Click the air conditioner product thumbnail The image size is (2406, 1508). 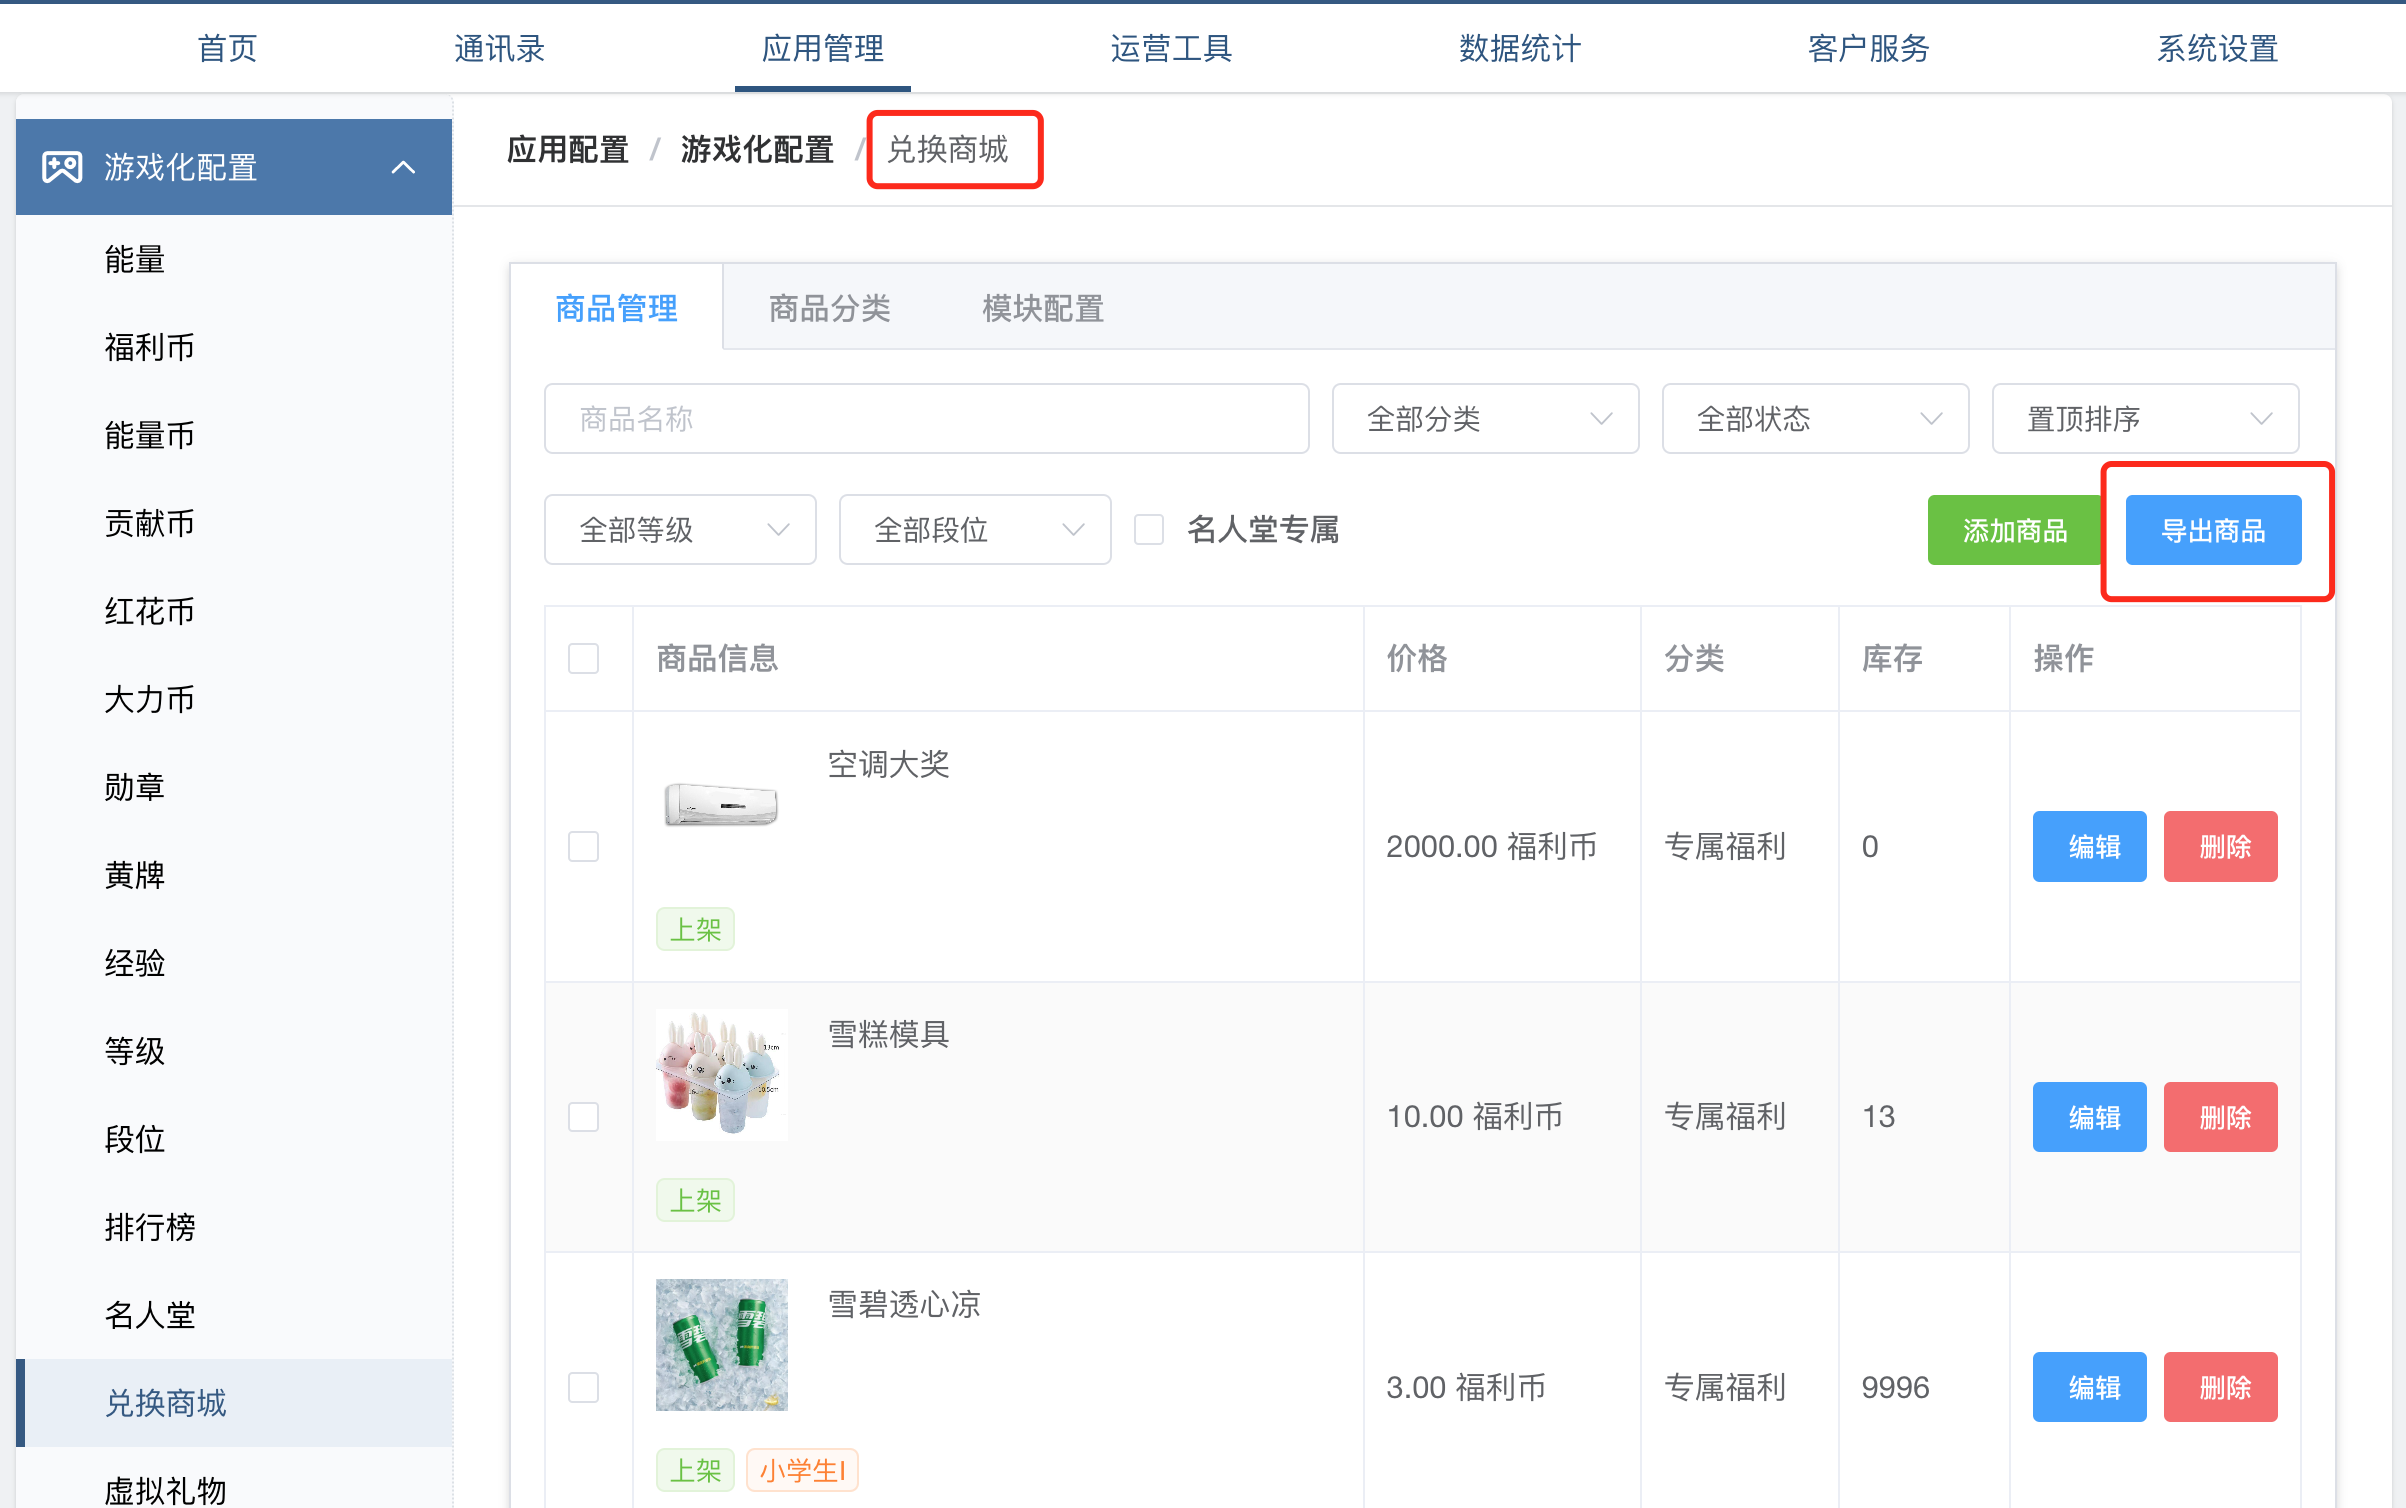(721, 805)
